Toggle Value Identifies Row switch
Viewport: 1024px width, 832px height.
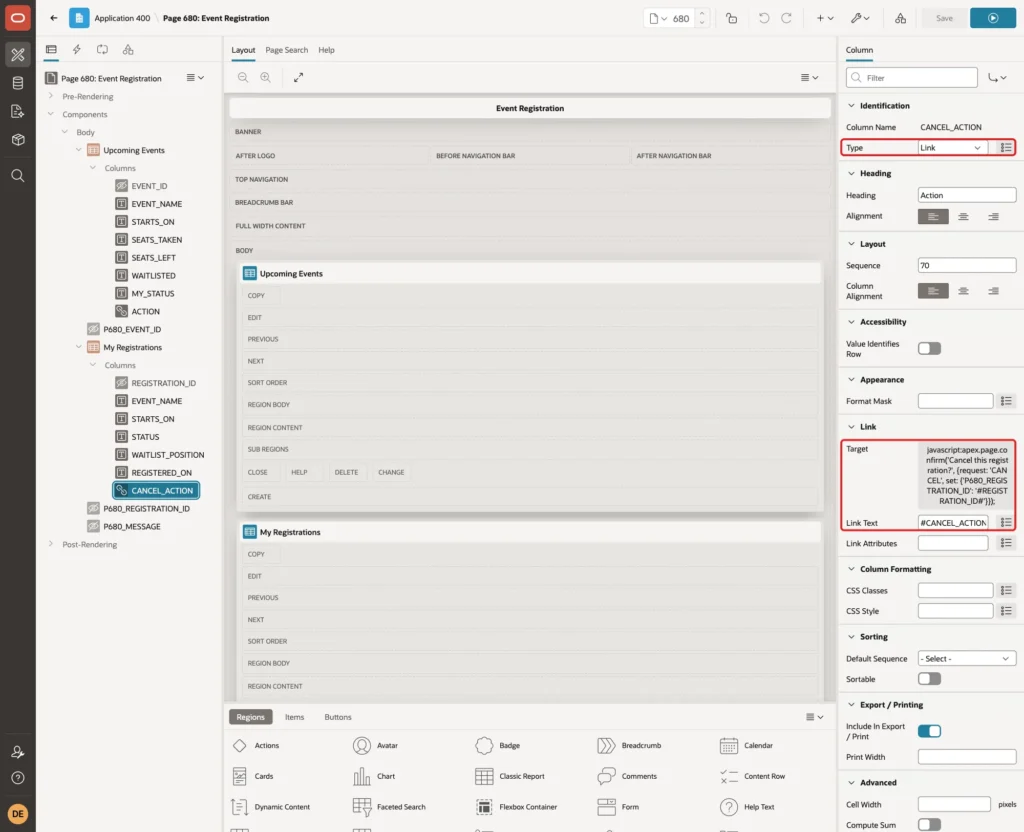929,349
